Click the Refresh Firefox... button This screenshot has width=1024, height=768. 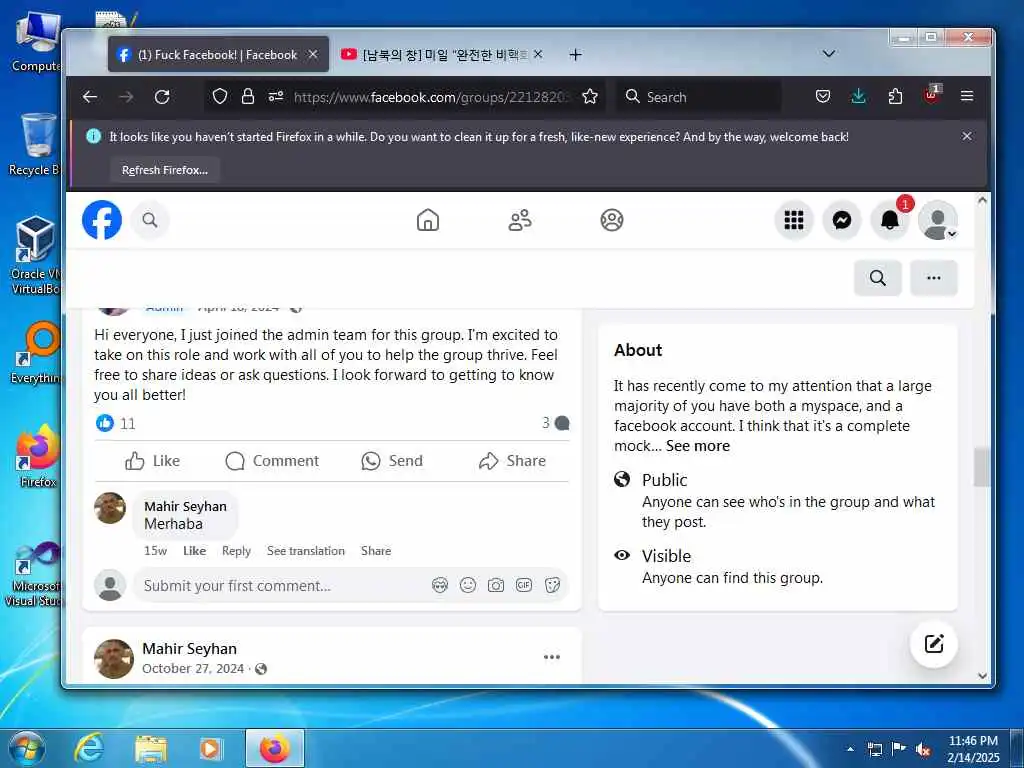click(165, 170)
